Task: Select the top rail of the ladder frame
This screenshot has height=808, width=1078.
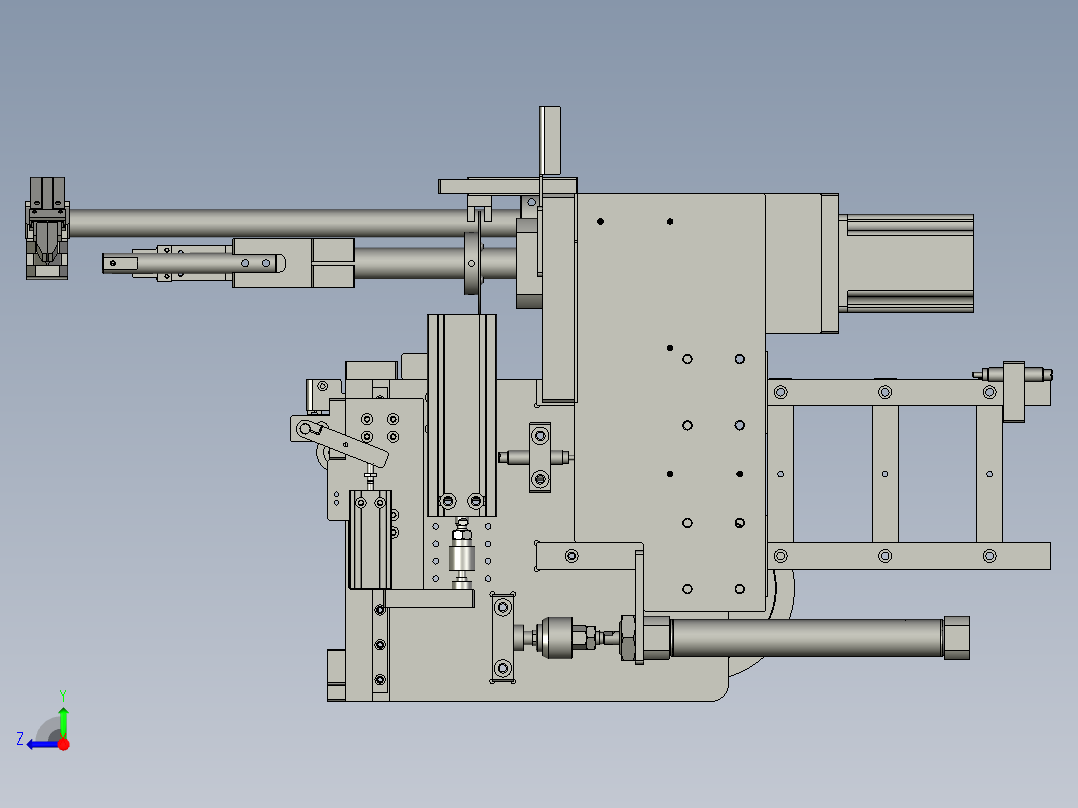Action: [x=909, y=393]
